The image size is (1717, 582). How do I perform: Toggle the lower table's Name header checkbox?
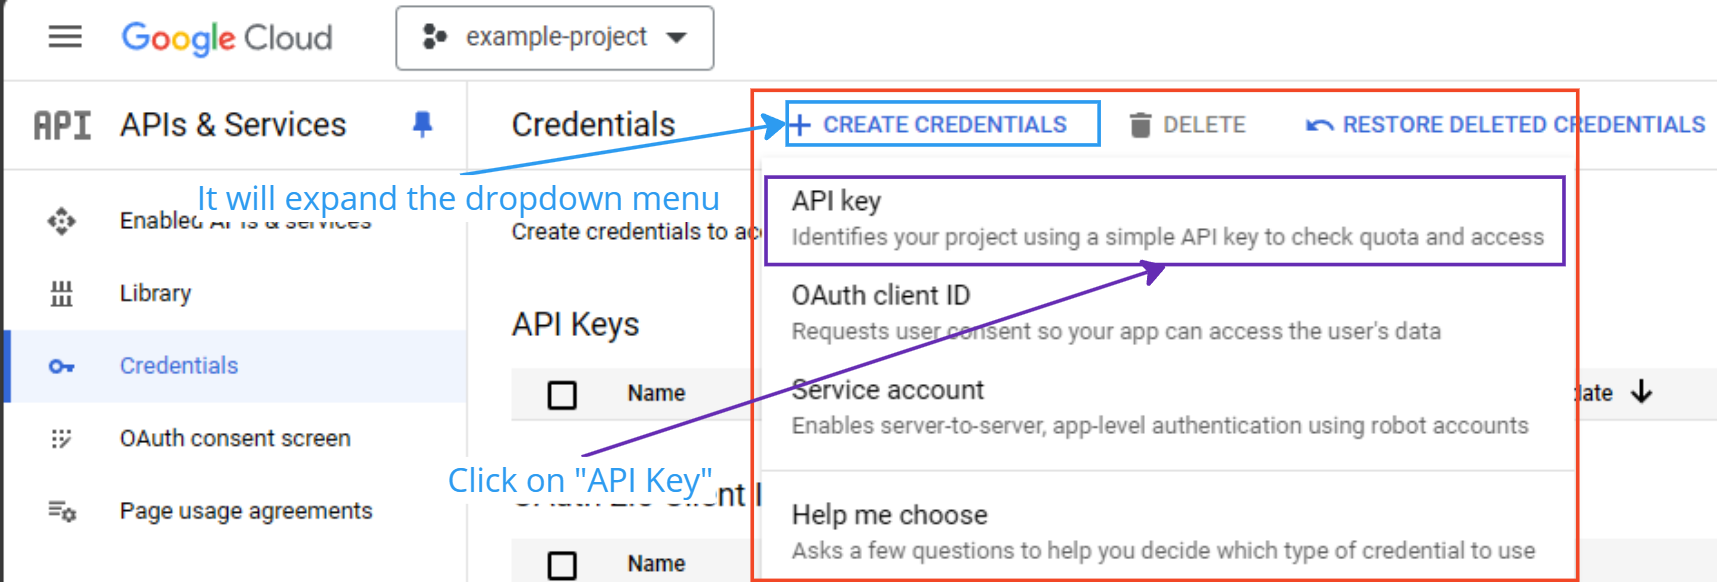click(x=562, y=565)
